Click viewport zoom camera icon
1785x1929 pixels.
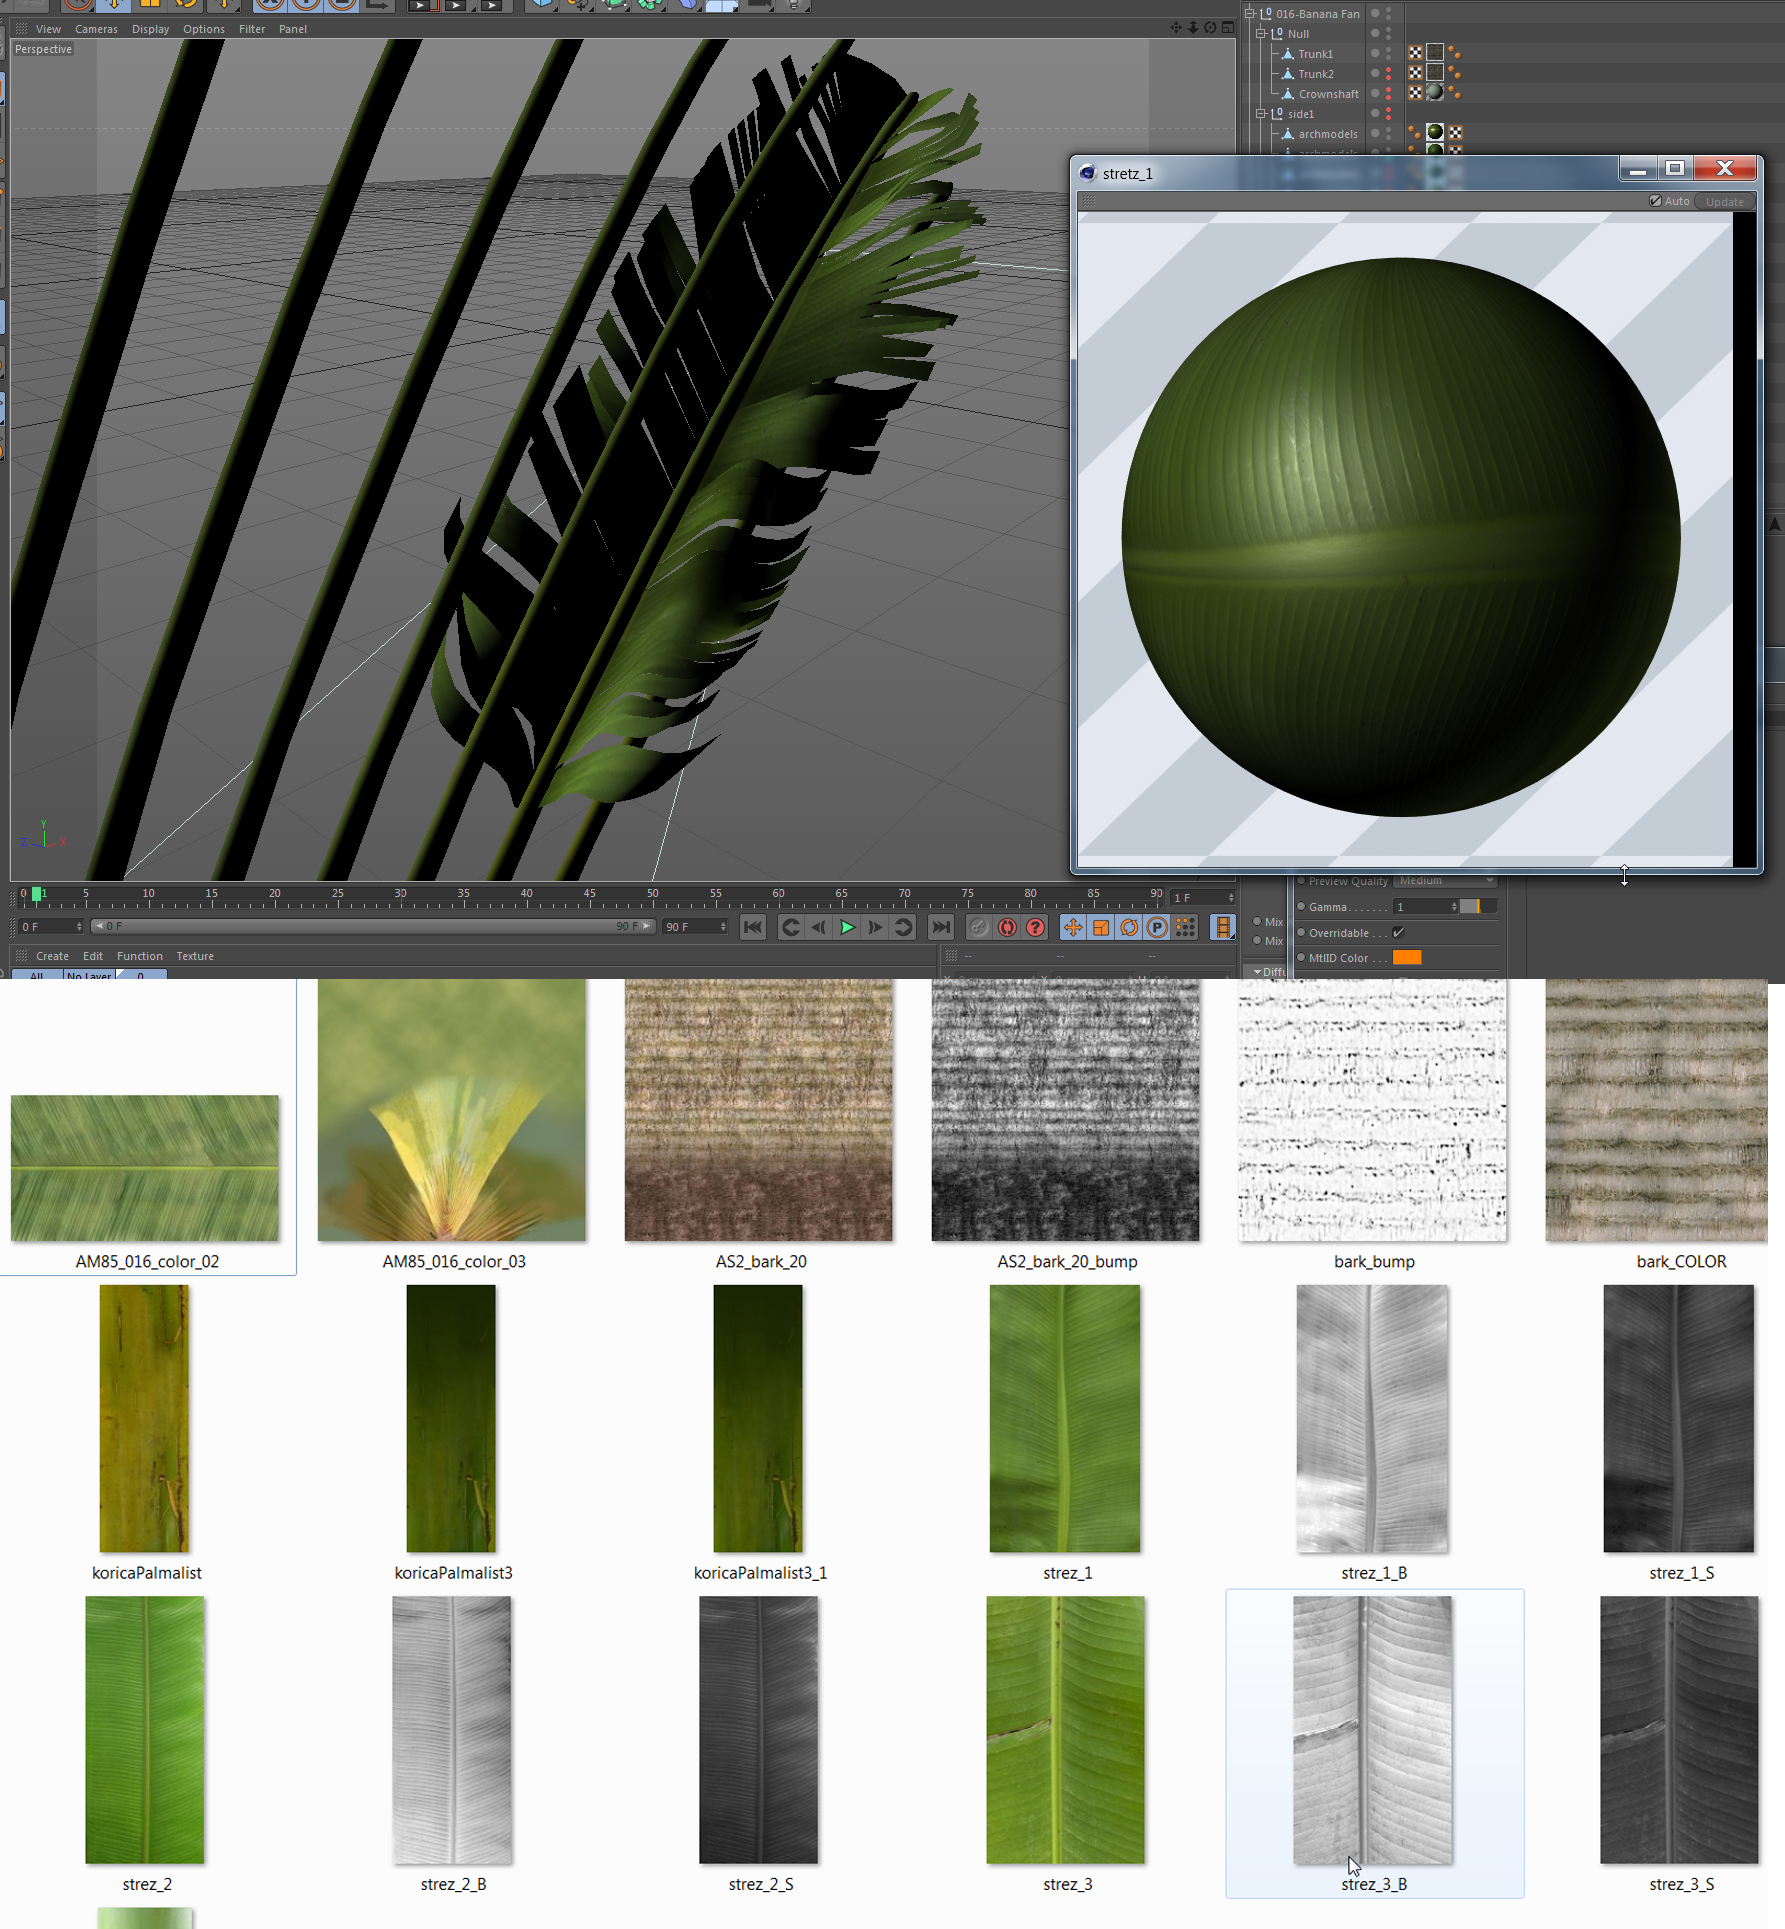point(1193,28)
